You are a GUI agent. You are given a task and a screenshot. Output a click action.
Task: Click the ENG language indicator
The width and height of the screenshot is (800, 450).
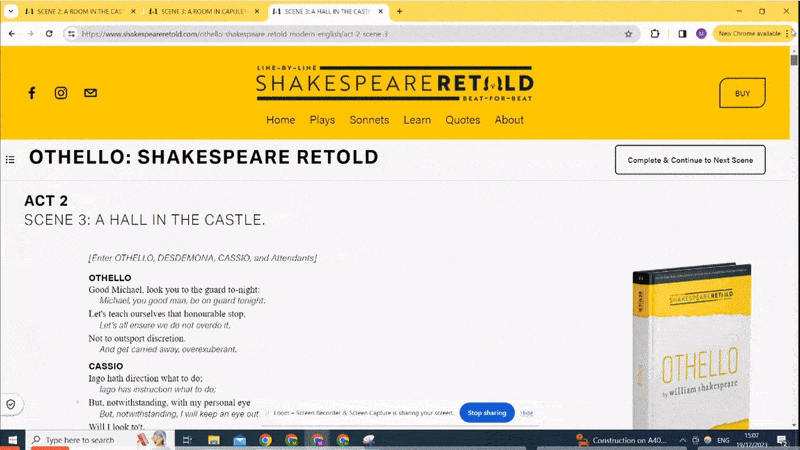723,440
